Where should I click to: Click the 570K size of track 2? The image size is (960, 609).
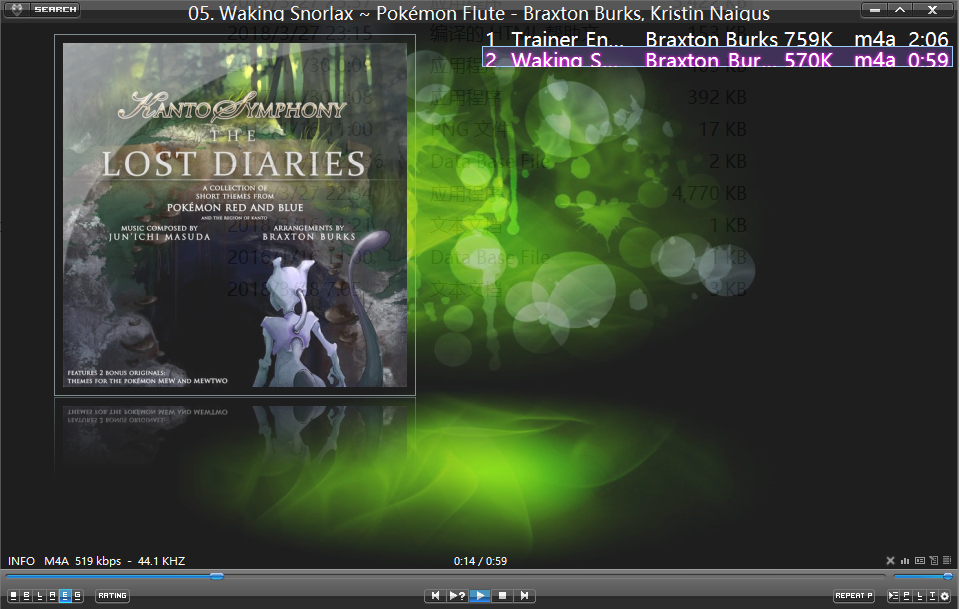coord(808,59)
